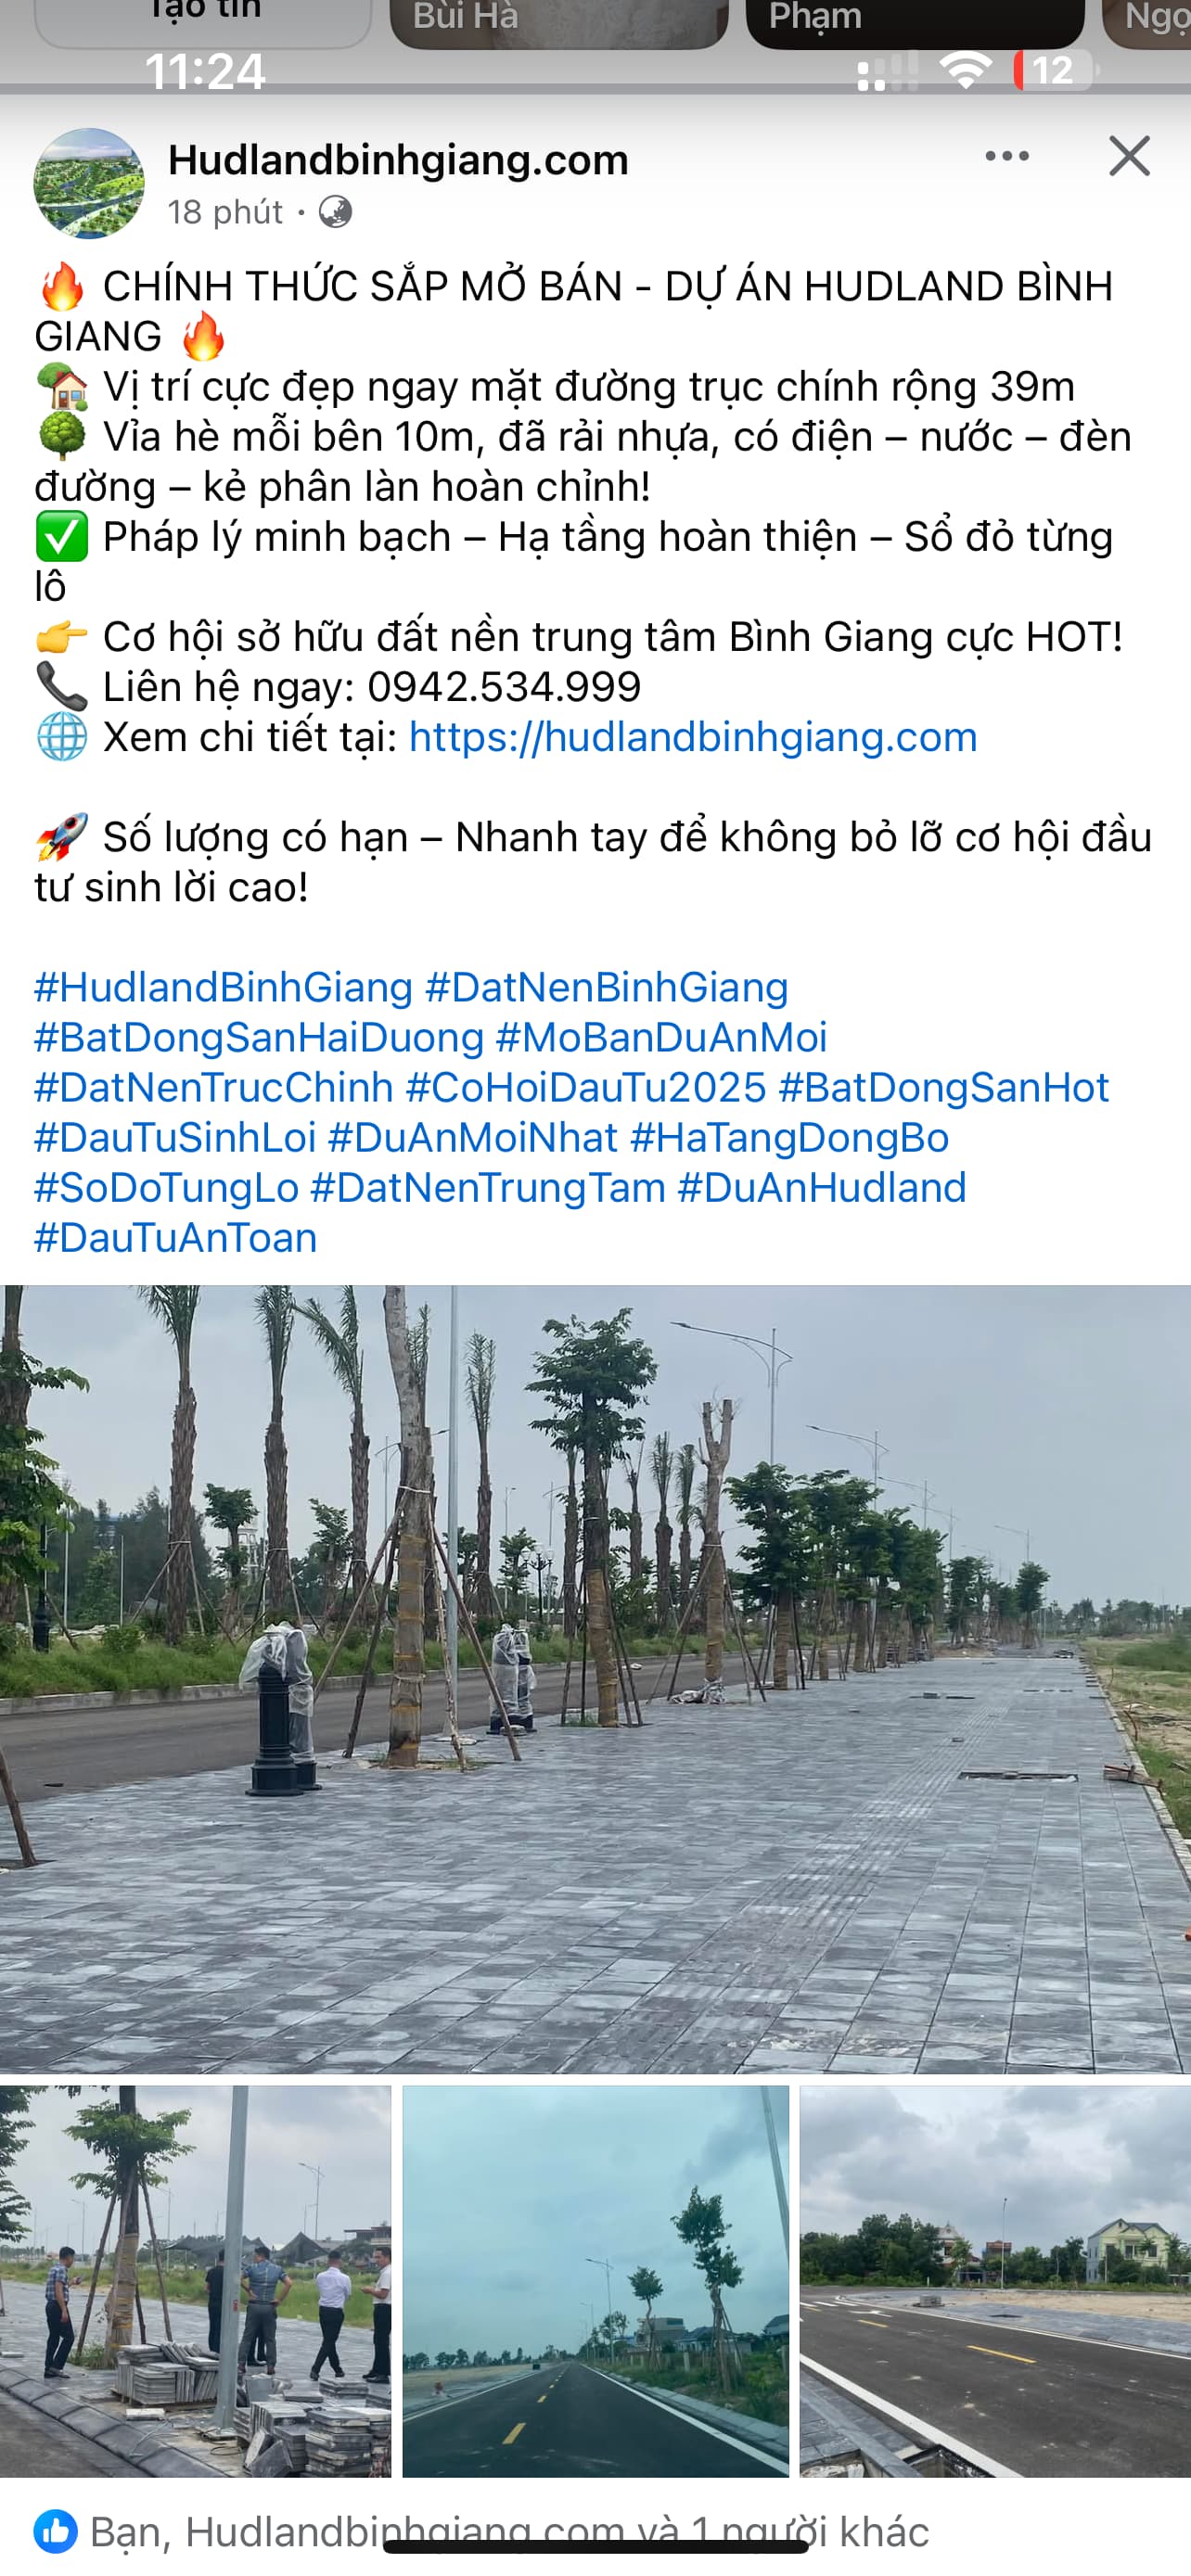Open Hudlandbinhgiang.com page name
The image size is (1191, 2576).
tap(398, 160)
